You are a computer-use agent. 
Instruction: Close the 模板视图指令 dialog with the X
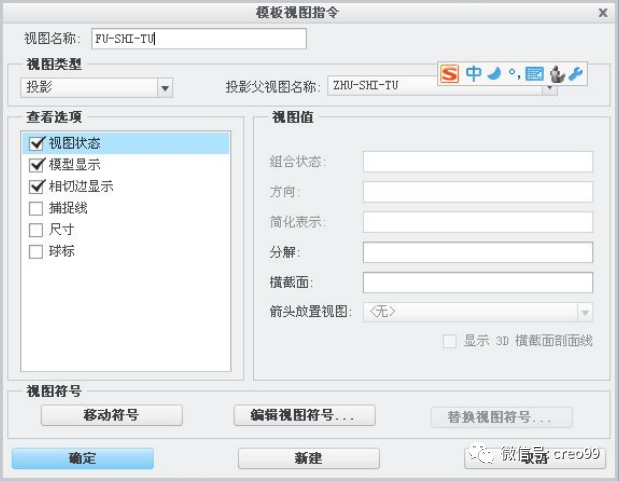point(602,12)
